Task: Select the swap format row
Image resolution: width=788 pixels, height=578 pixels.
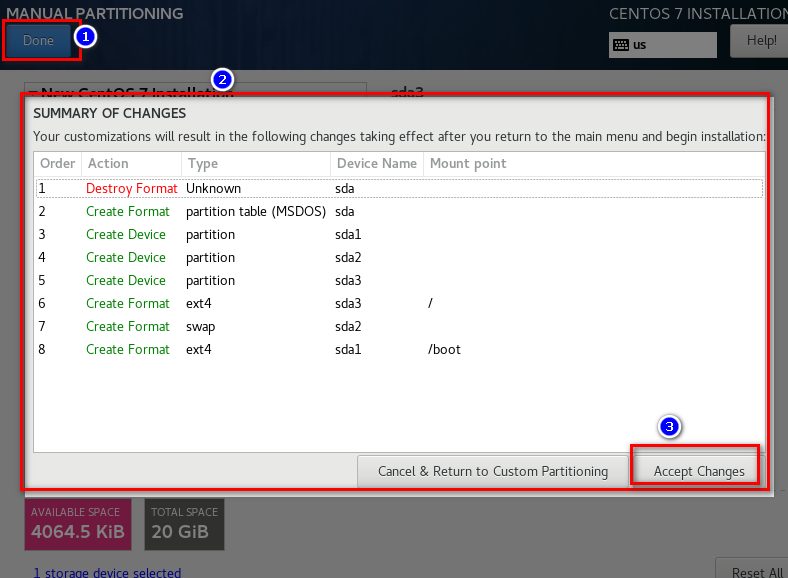Action: click(x=399, y=327)
